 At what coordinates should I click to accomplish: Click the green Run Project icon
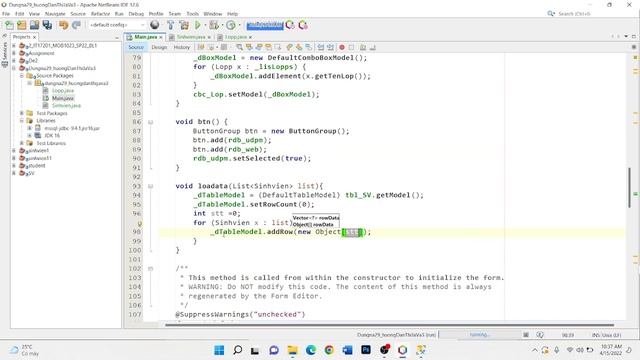(198, 25)
